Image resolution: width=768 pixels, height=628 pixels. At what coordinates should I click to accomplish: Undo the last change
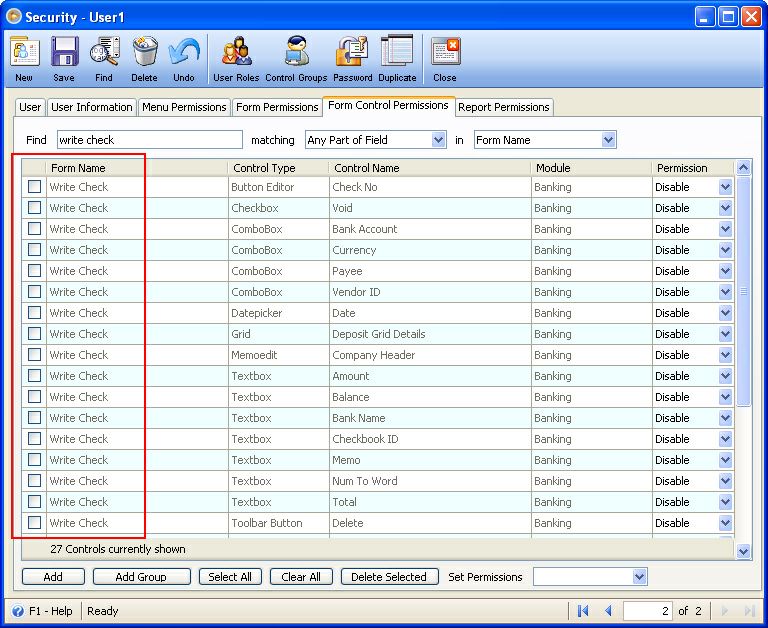184,59
